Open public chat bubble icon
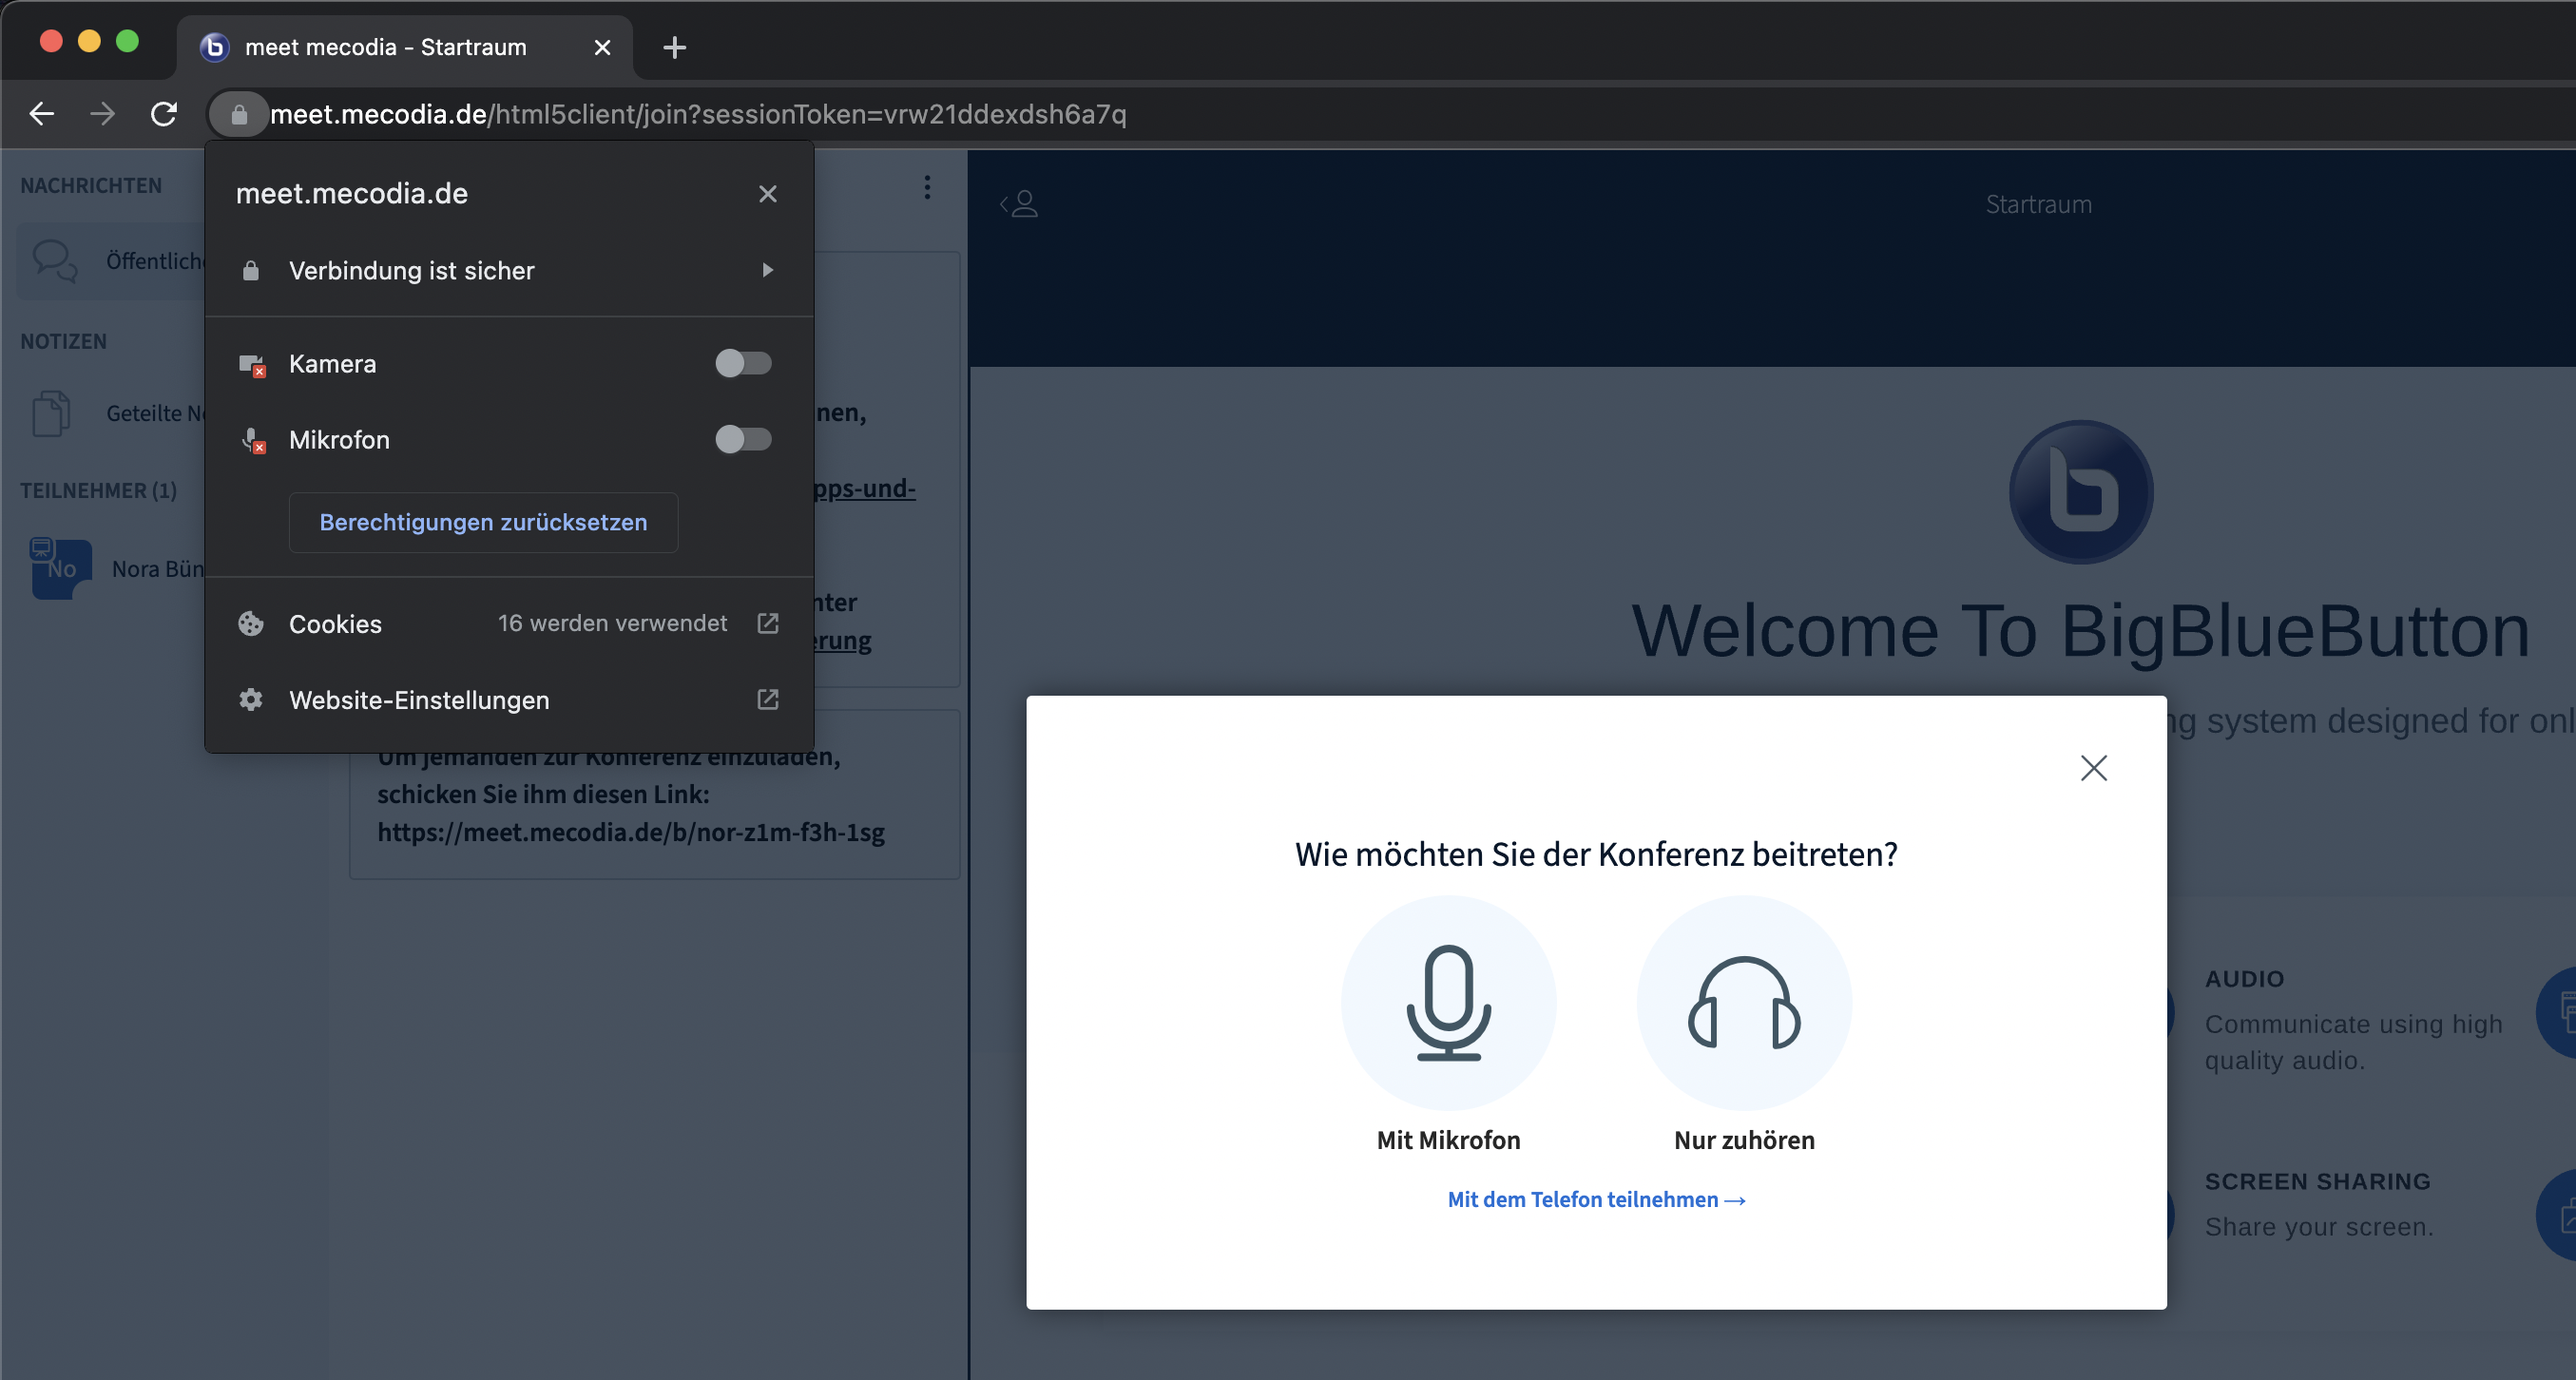The width and height of the screenshot is (2576, 1380). click(x=54, y=260)
